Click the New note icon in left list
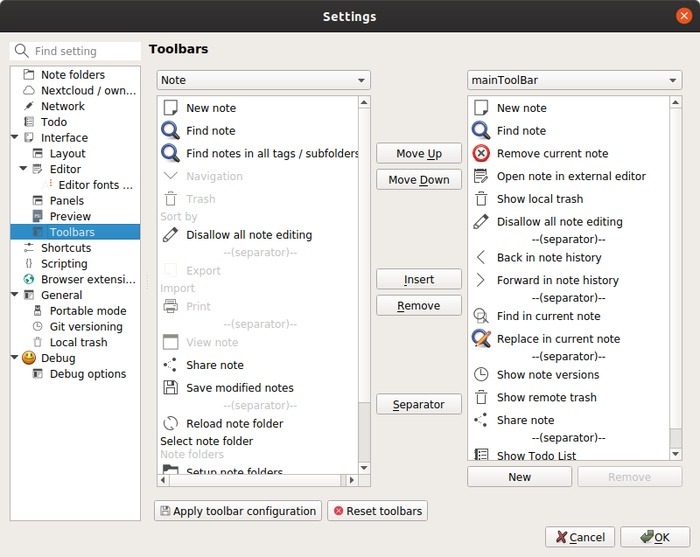Screen dimensions: 700x557 tap(170, 108)
